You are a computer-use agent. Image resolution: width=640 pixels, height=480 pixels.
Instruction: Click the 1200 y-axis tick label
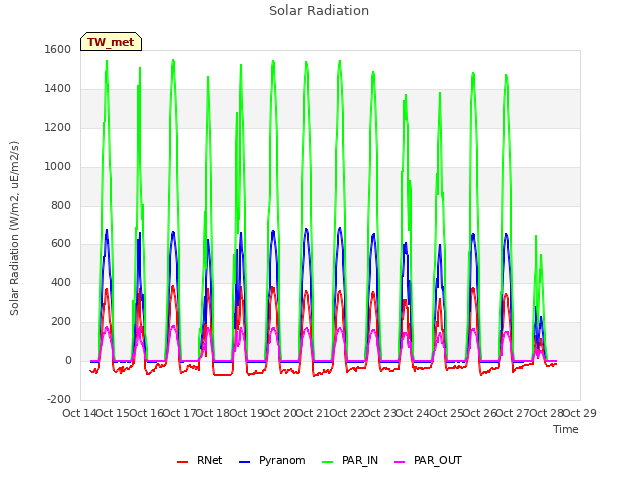[58, 127]
